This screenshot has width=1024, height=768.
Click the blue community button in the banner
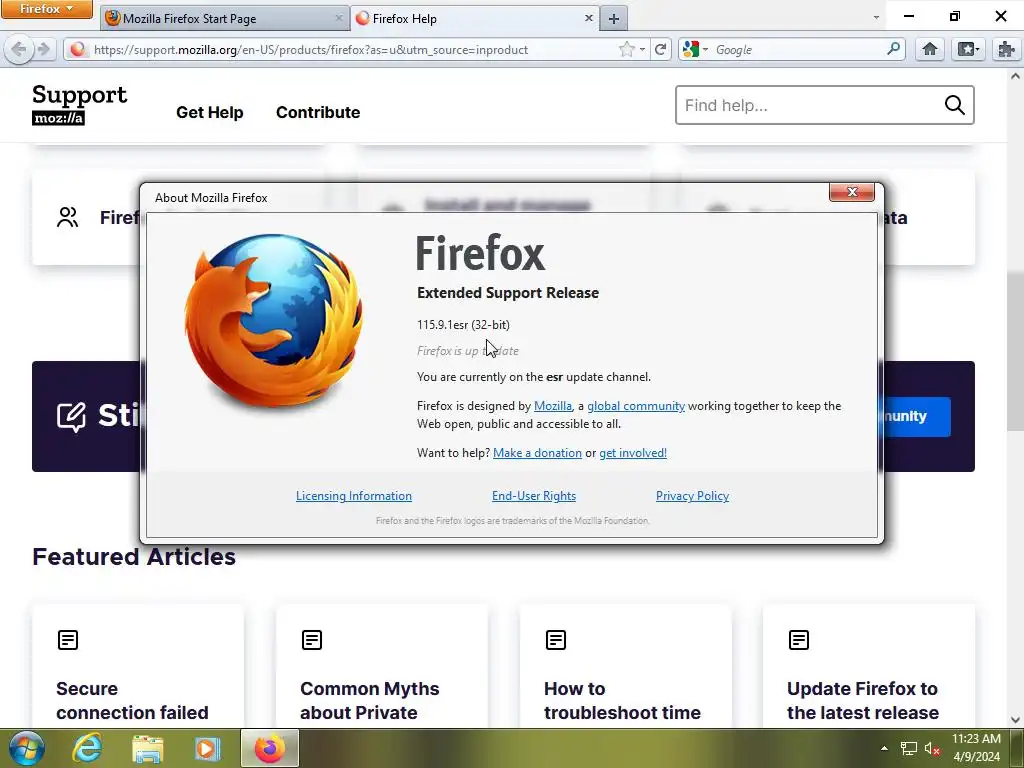[914, 417]
